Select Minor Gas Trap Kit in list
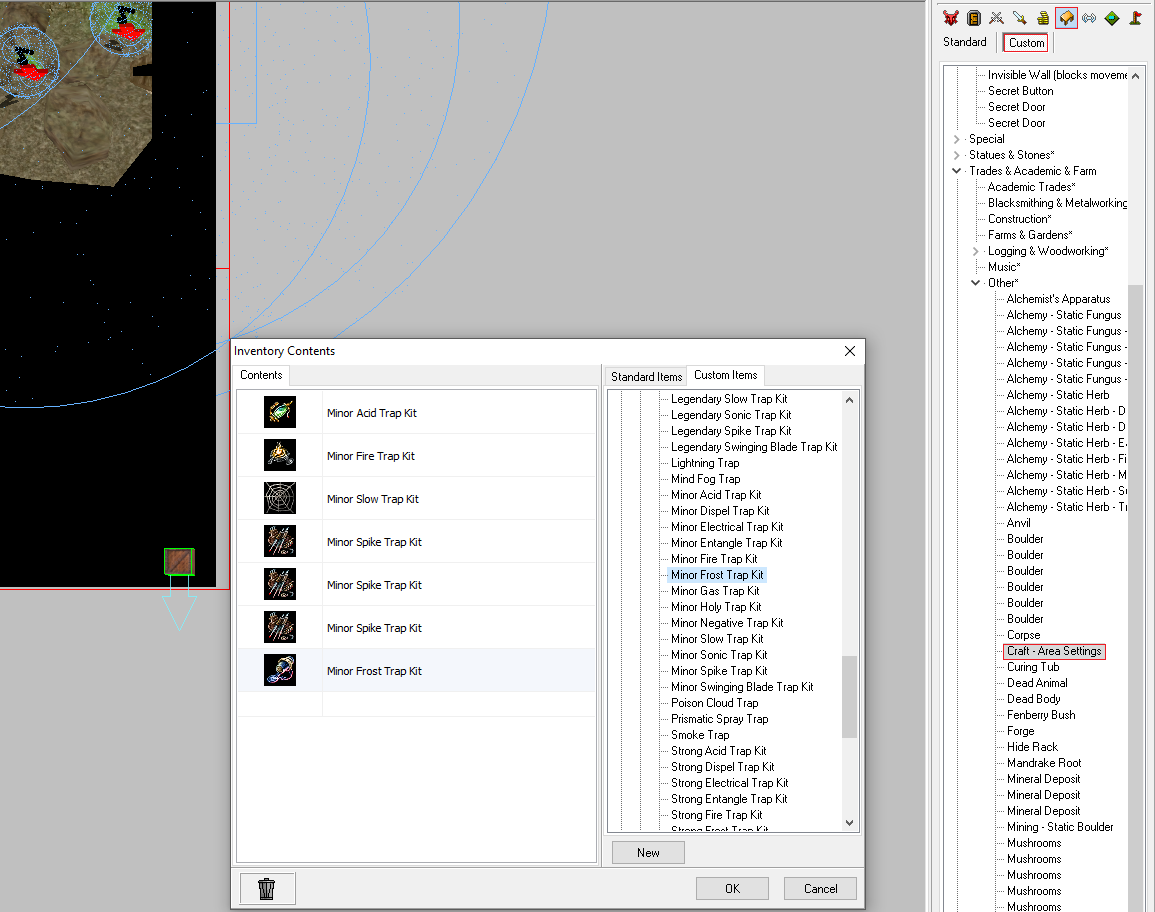1155x912 pixels. [x=715, y=591]
